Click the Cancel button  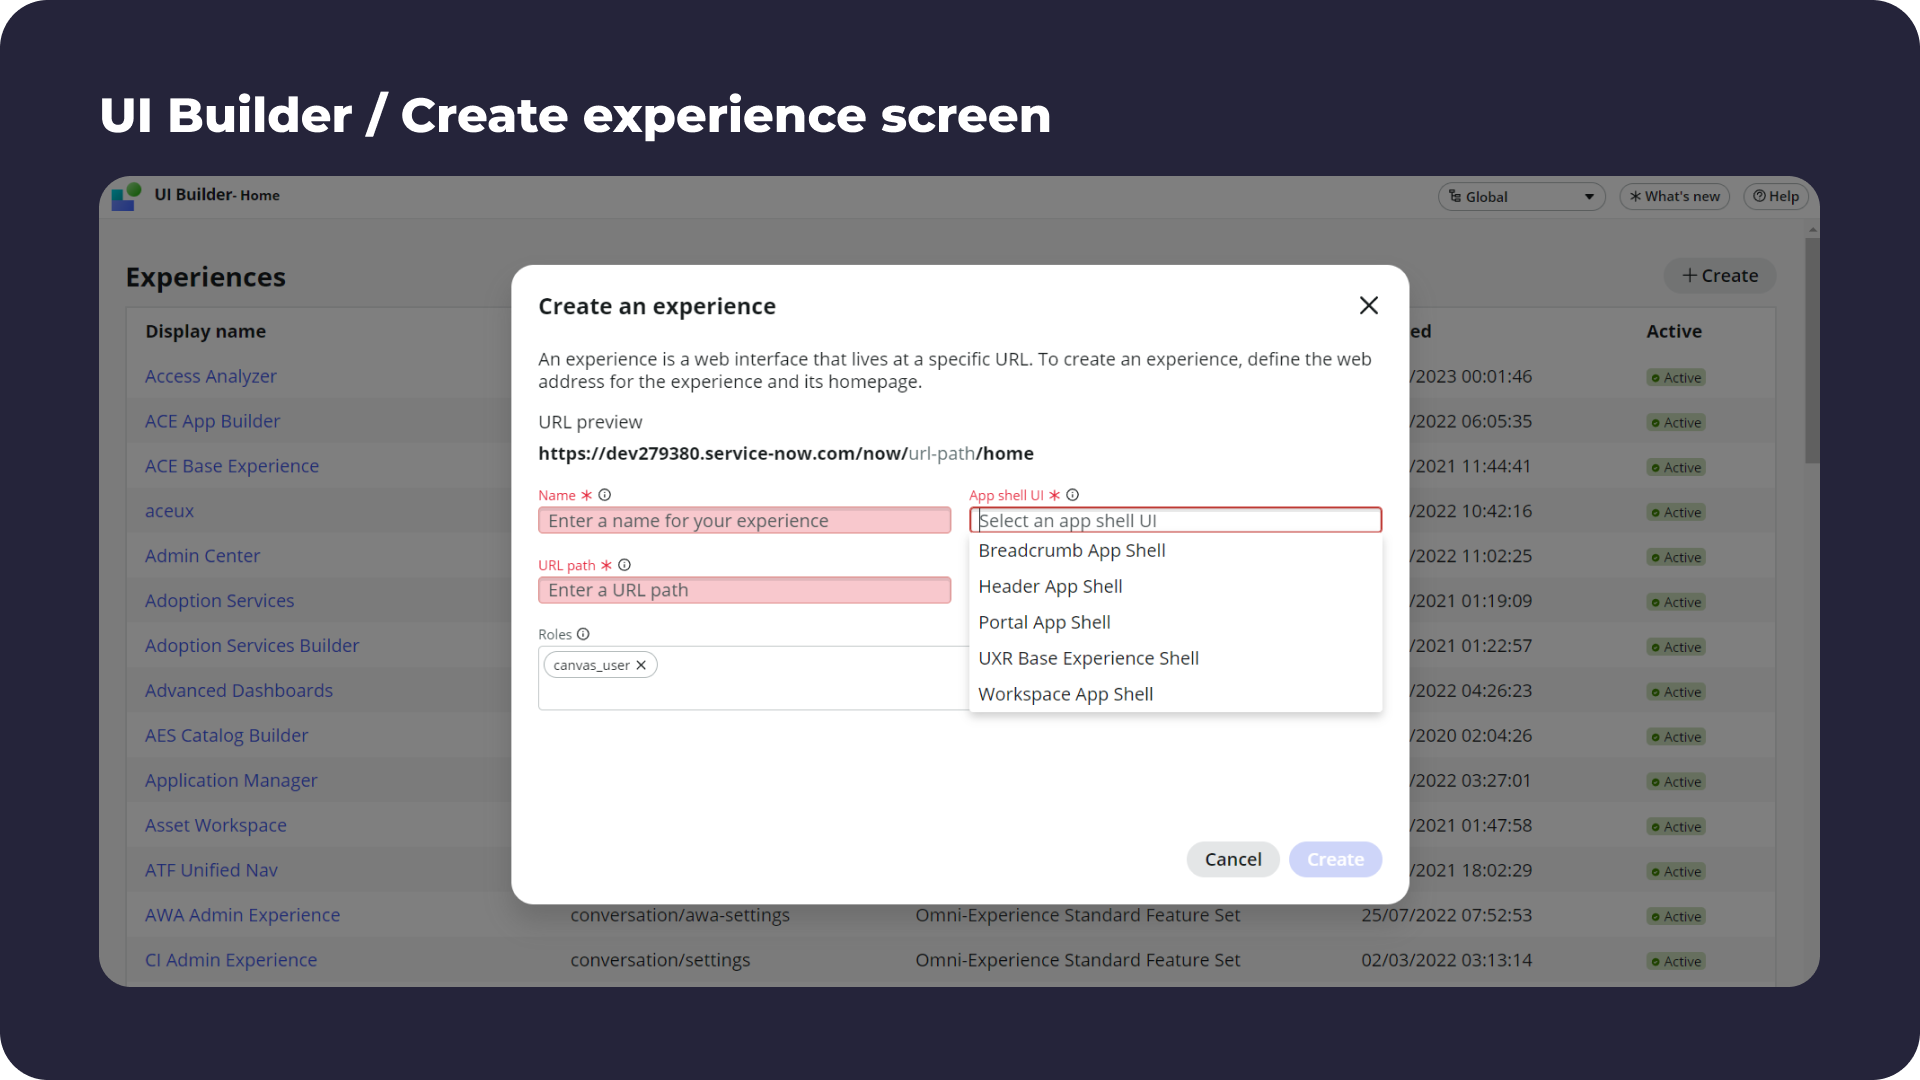pyautogui.click(x=1233, y=859)
